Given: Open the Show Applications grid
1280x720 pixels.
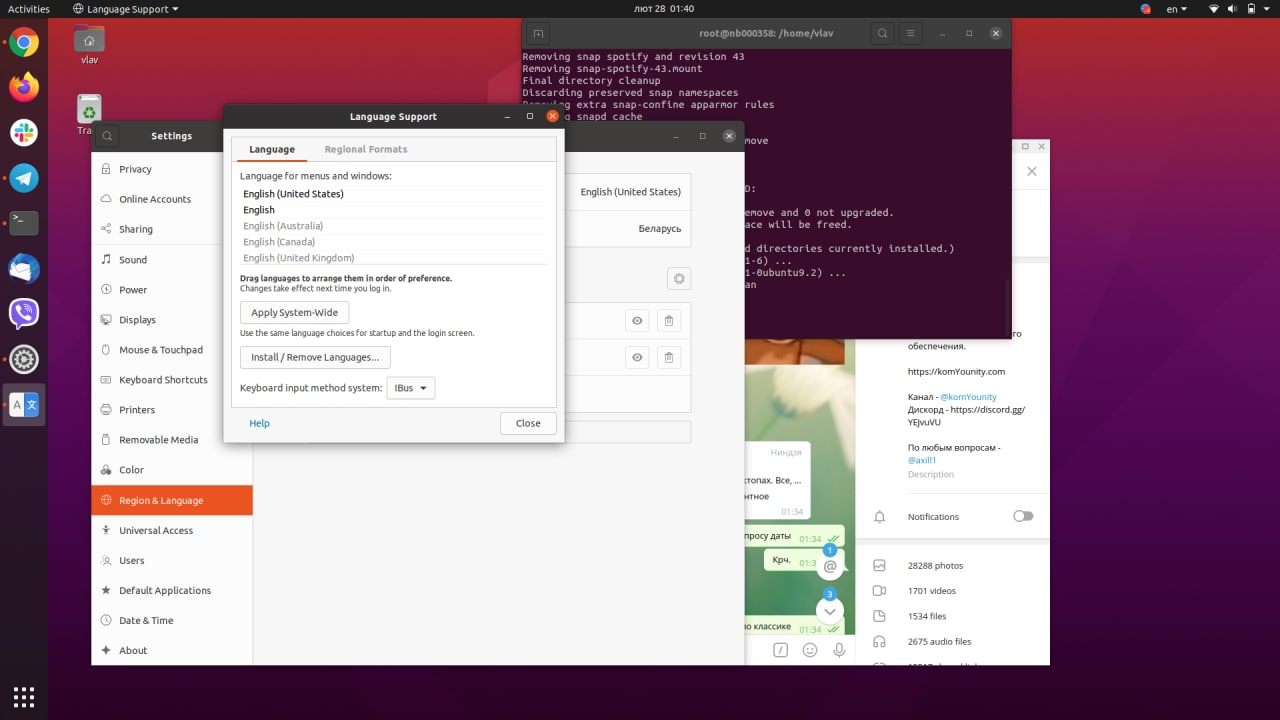Looking at the screenshot, I should [x=24, y=696].
